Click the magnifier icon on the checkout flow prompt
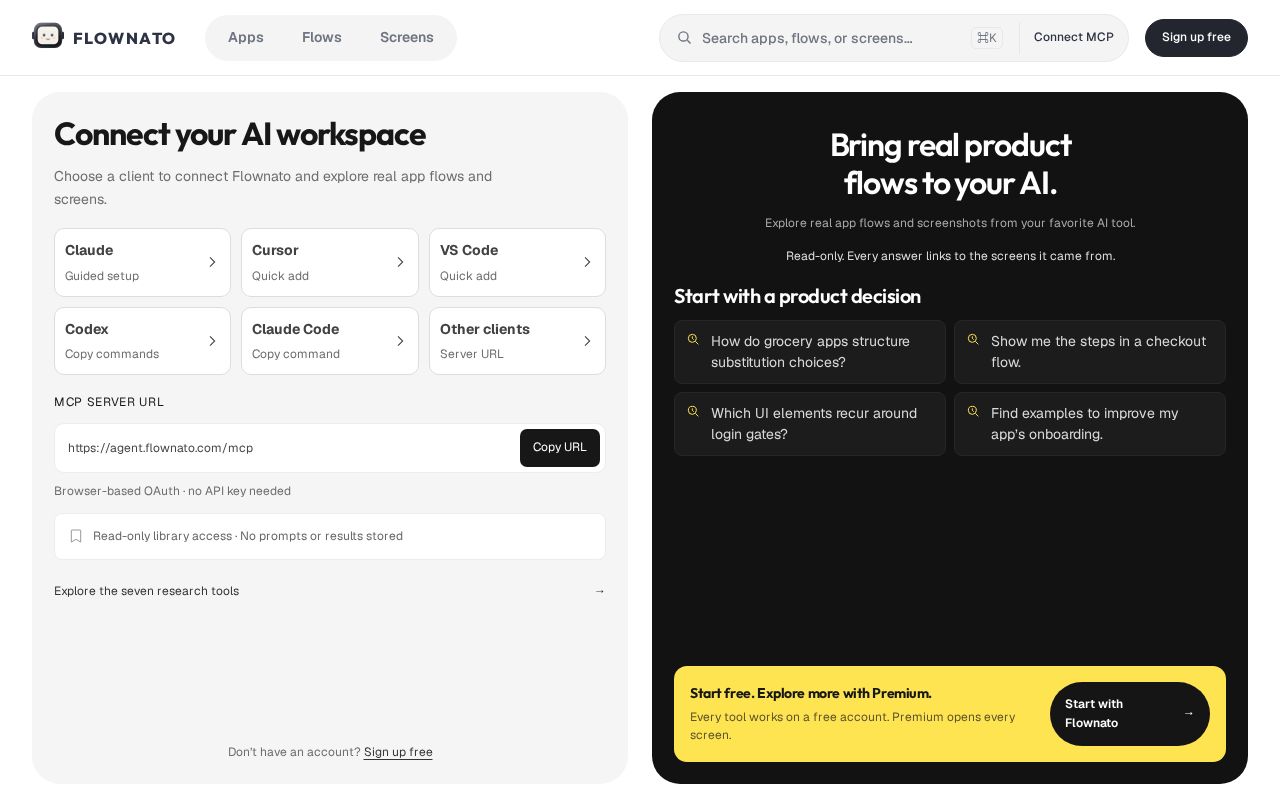Viewport: 1280px width, 800px height. pyautogui.click(x=973, y=340)
